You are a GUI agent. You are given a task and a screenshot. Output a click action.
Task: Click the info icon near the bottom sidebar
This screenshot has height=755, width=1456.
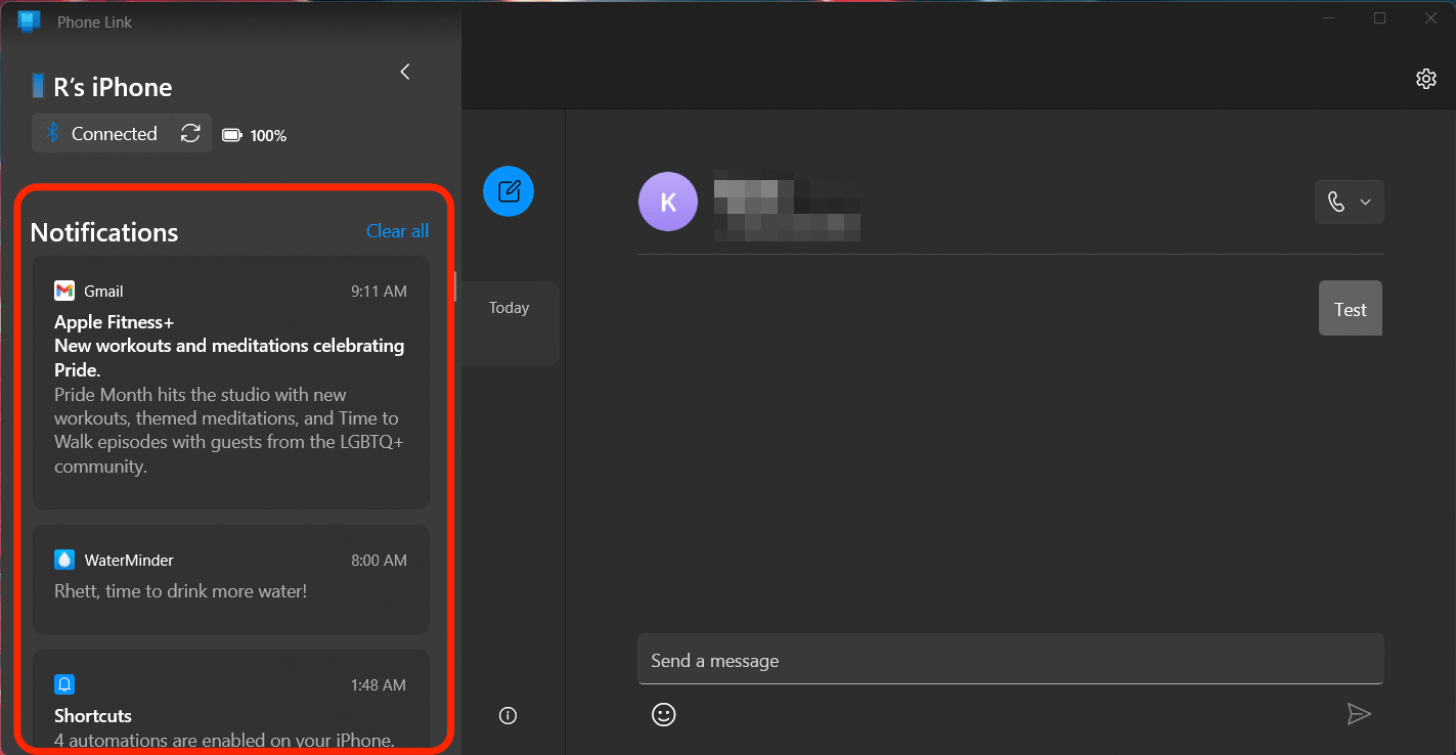click(x=508, y=715)
